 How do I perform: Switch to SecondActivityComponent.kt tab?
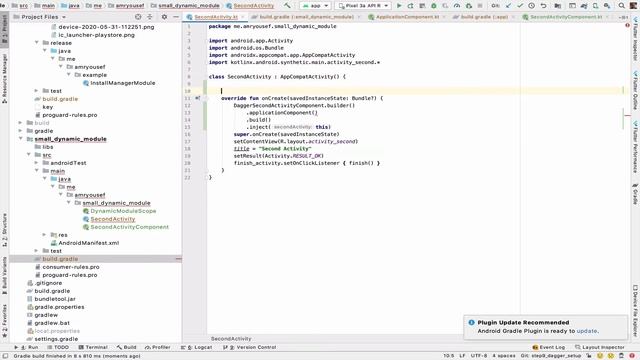click(566, 17)
